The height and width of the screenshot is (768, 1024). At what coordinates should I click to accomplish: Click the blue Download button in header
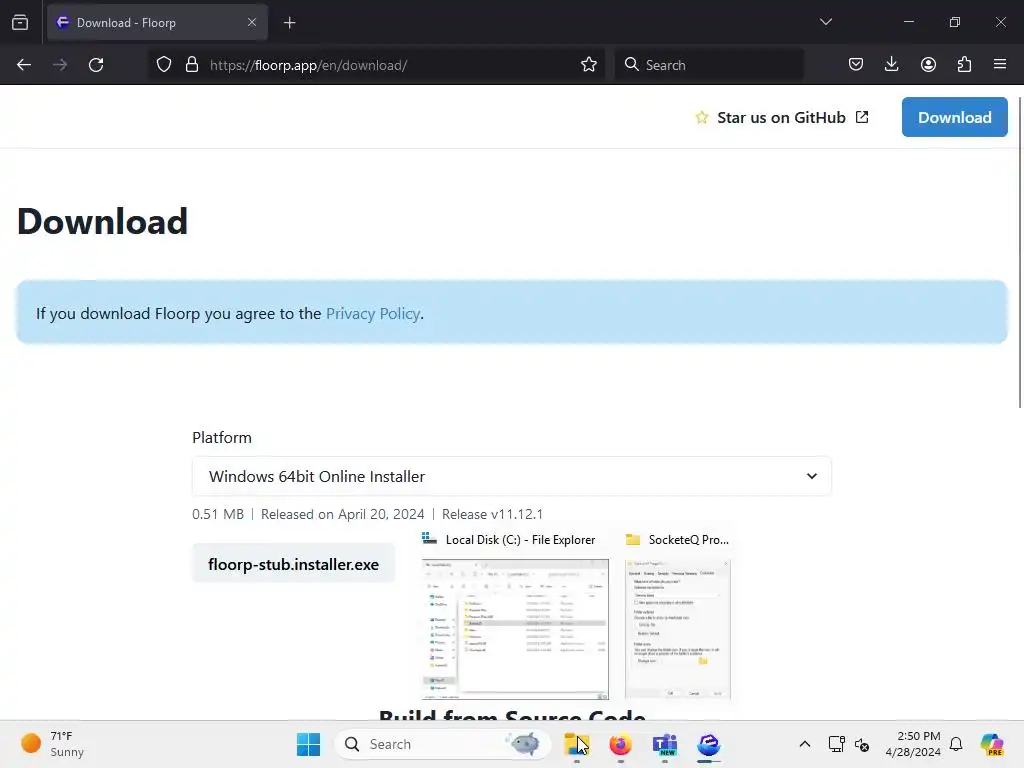(954, 117)
